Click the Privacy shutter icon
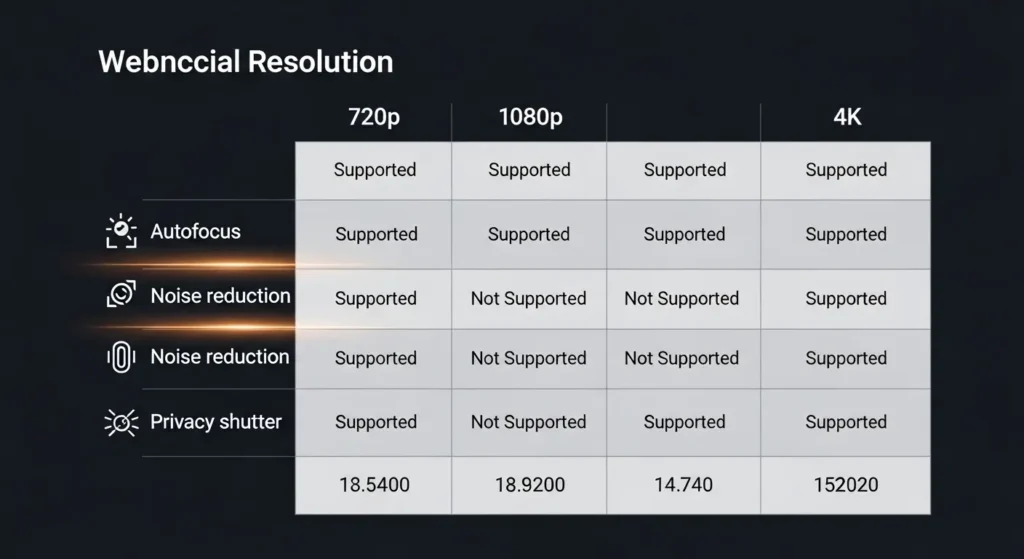This screenshot has height=559, width=1024. coord(121,422)
